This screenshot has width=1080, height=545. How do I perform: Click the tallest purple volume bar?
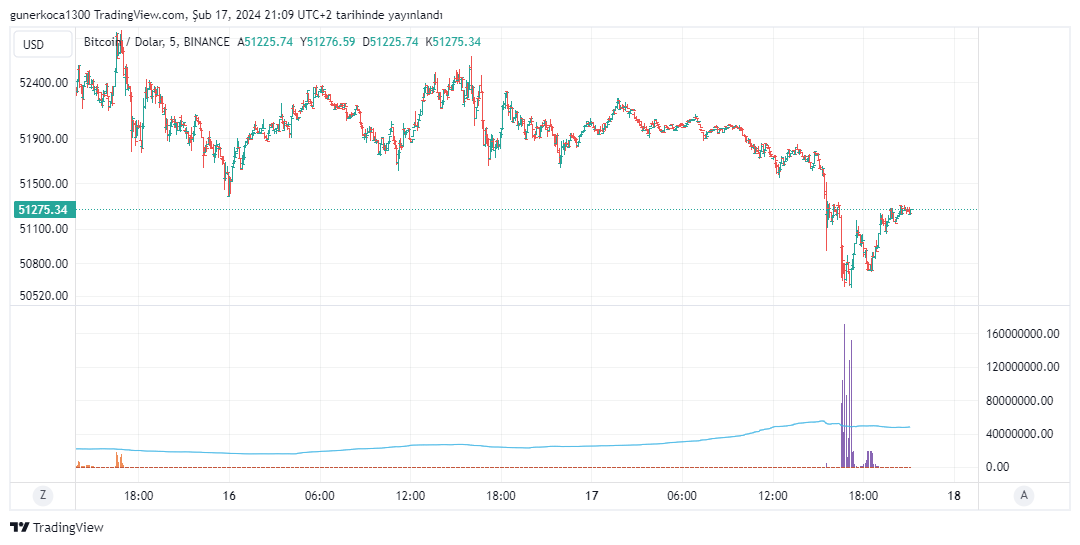coord(844,400)
